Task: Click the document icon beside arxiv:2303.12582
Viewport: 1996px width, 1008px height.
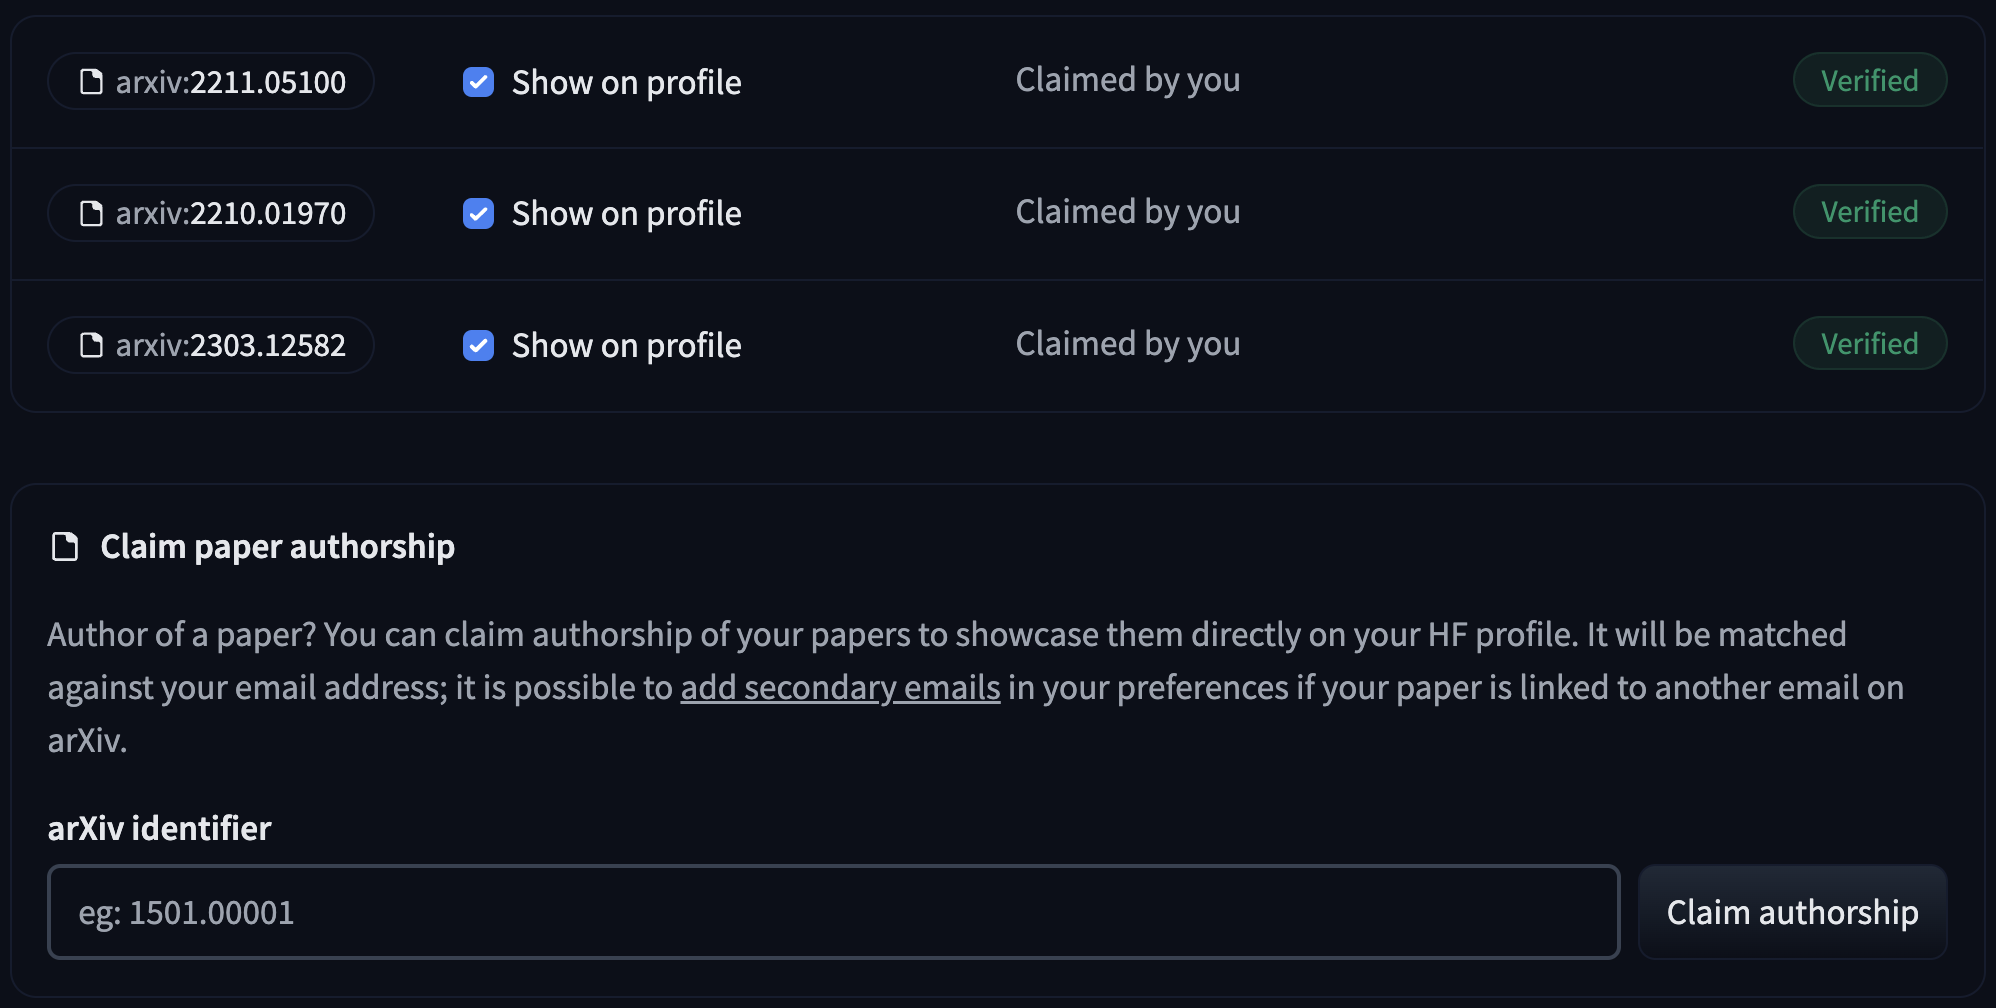Action: (x=91, y=345)
